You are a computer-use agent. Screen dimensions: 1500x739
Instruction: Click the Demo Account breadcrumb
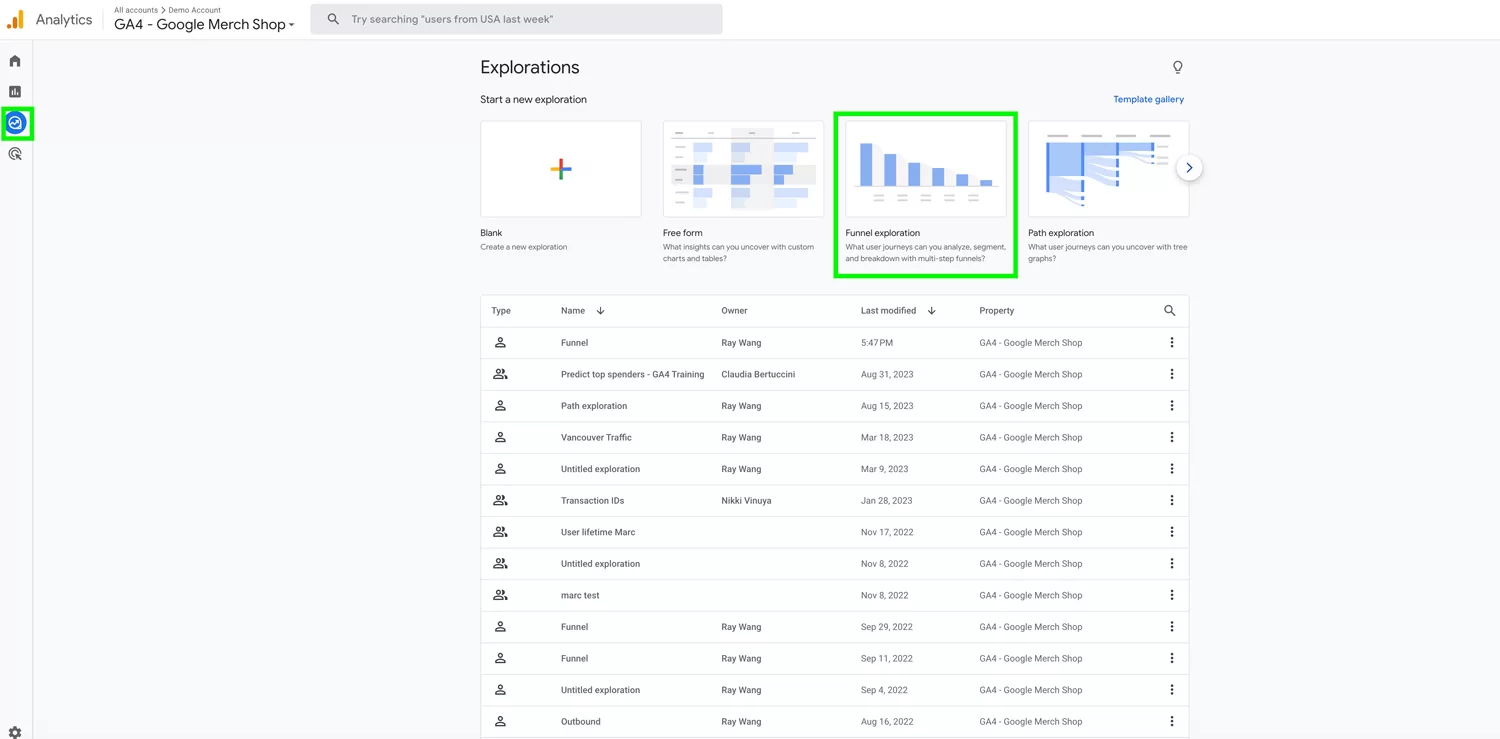tap(195, 10)
